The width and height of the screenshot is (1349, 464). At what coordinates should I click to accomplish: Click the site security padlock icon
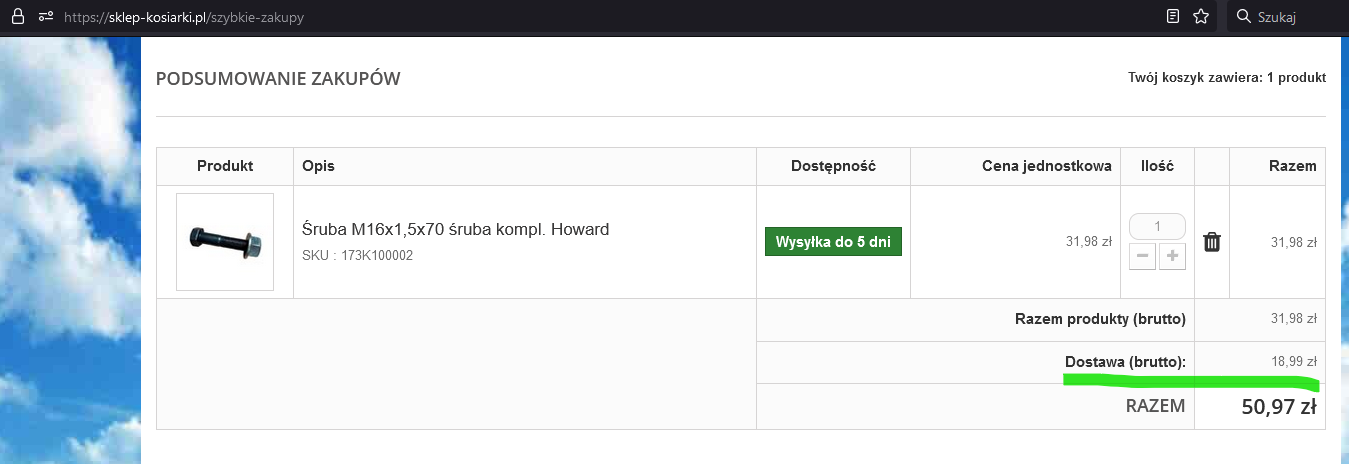[x=17, y=17]
